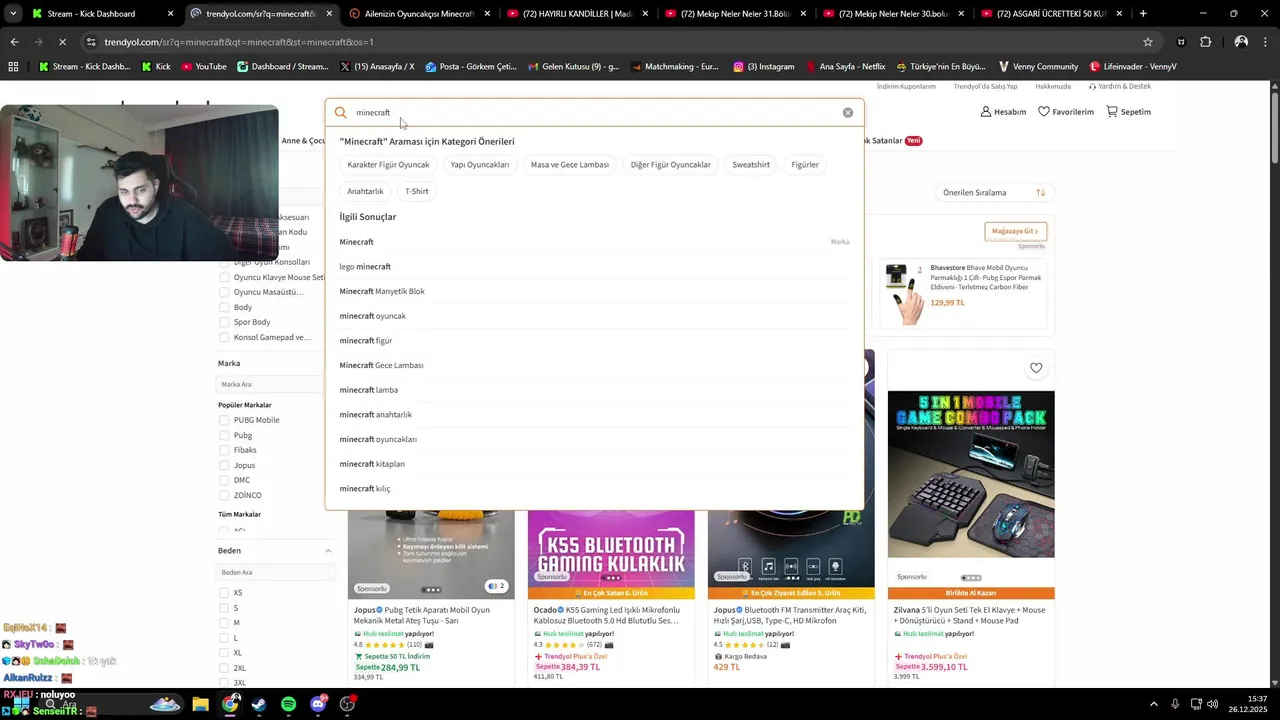Image resolution: width=1280 pixels, height=720 pixels.
Task: Open YouTube bookmark
Action: tap(204, 67)
